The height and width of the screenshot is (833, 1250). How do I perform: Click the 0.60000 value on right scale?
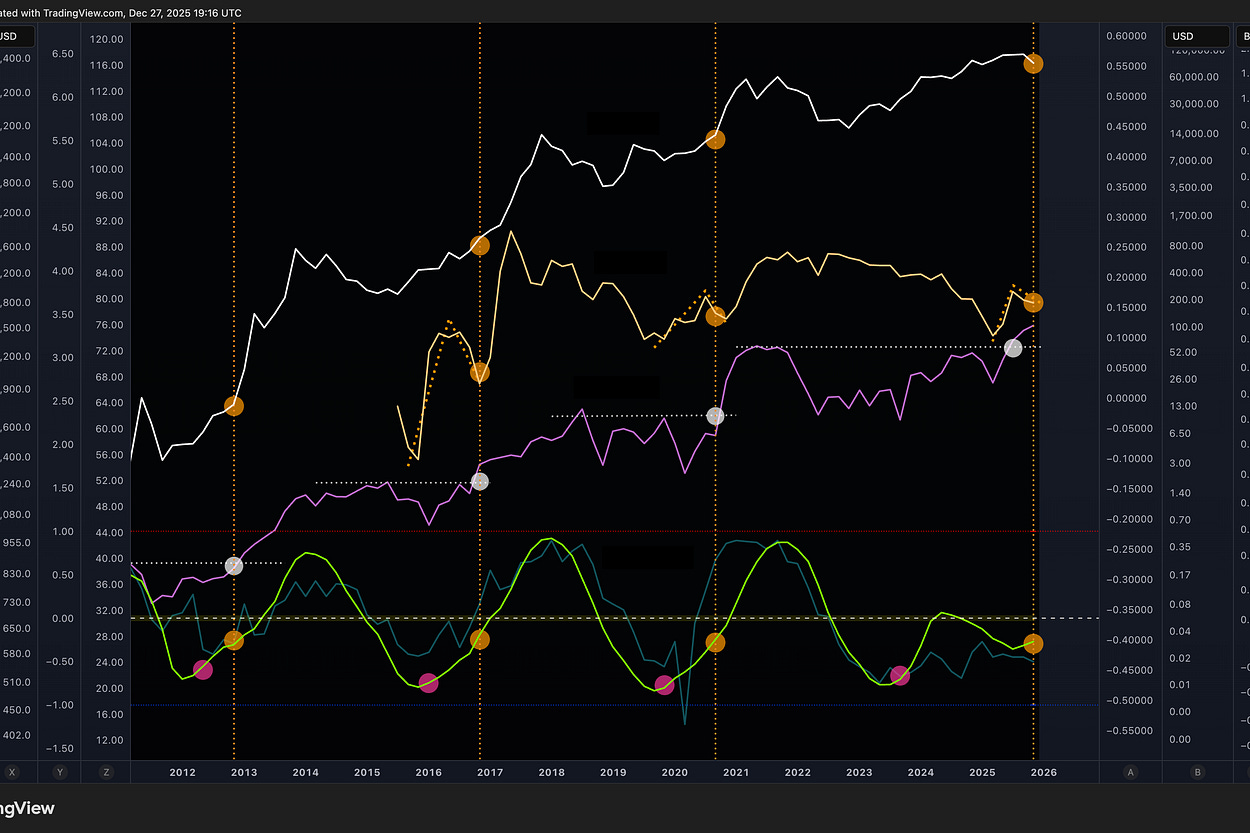click(1125, 36)
